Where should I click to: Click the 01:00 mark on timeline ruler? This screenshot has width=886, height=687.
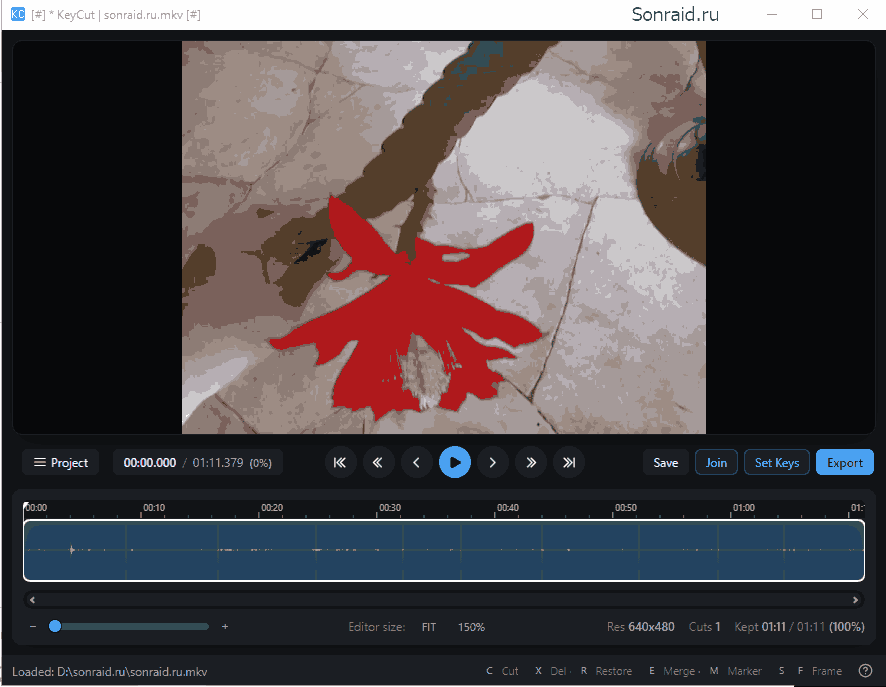tap(744, 508)
